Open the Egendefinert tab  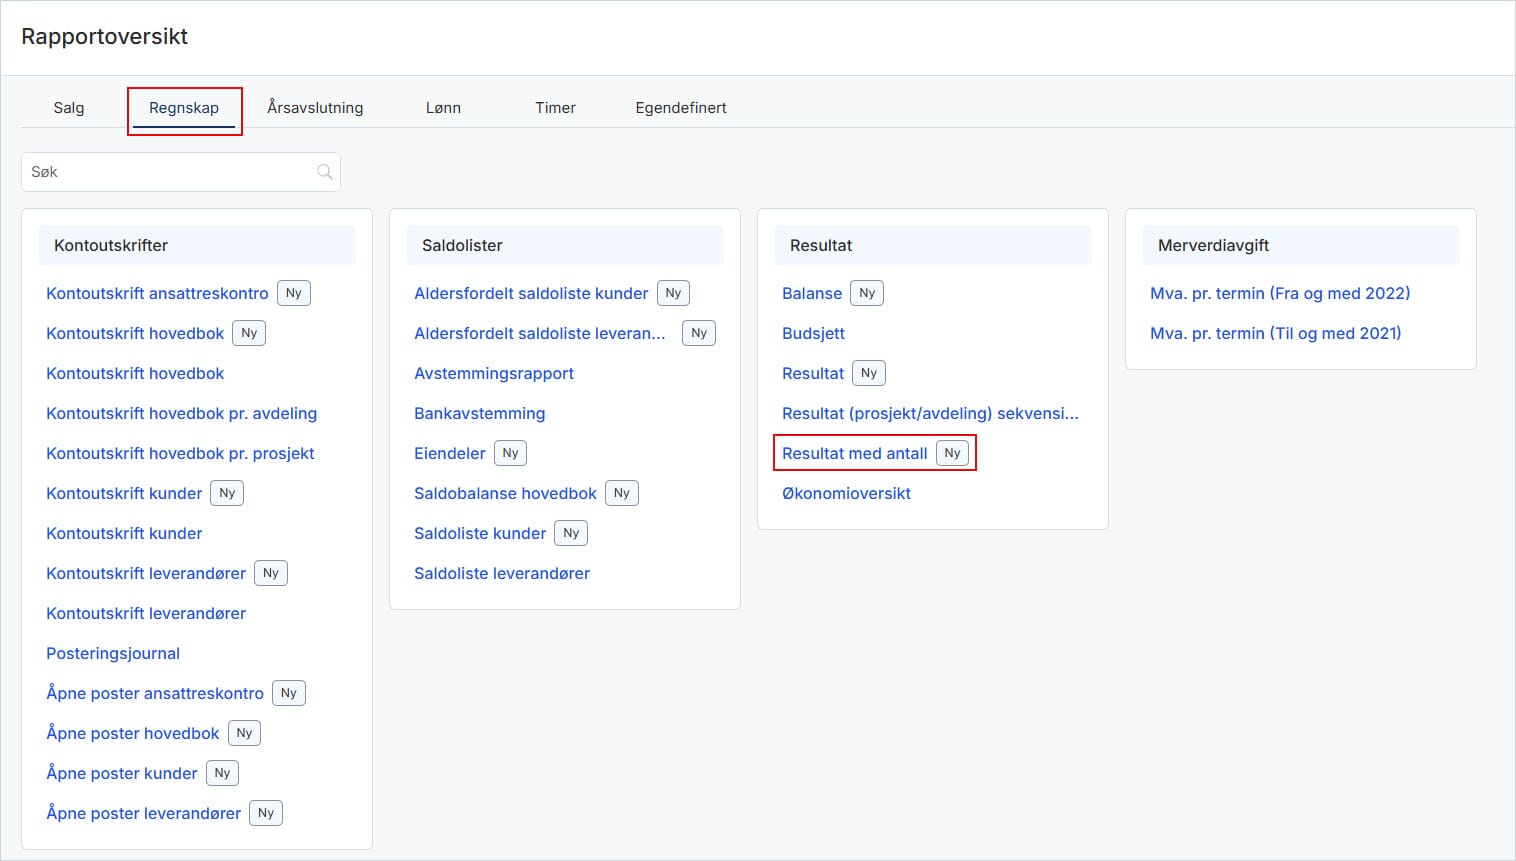click(681, 108)
